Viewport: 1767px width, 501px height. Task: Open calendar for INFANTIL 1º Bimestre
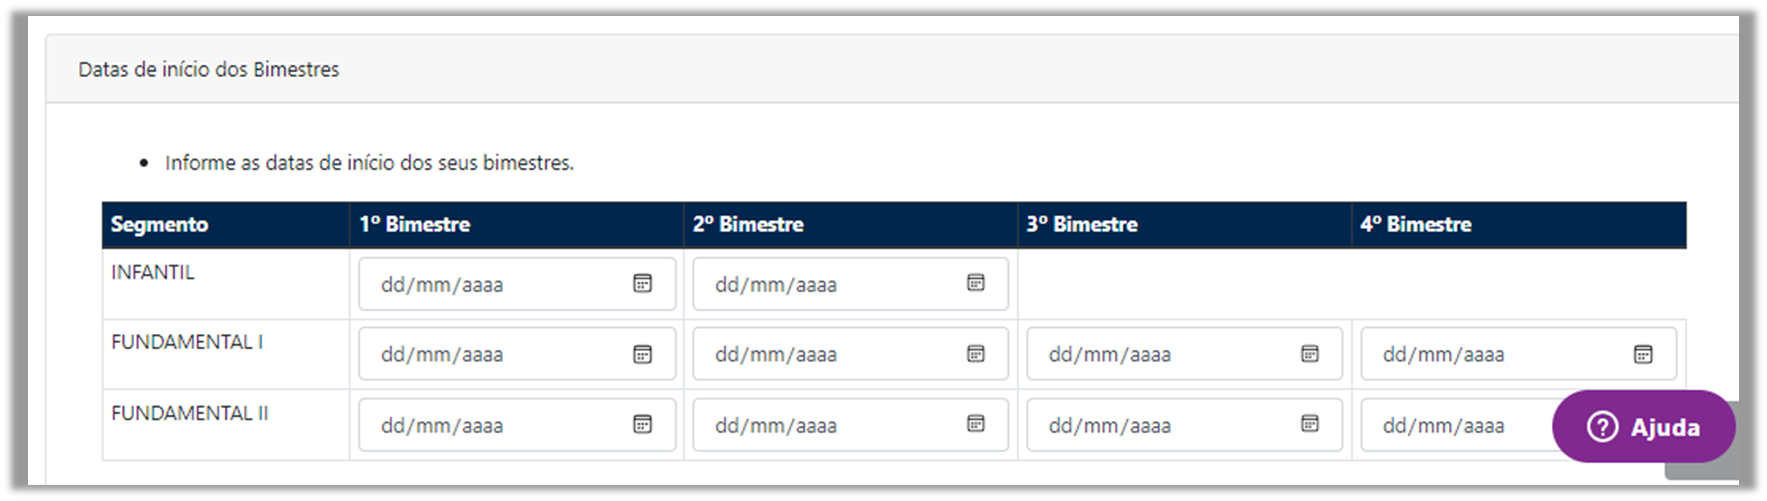[642, 283]
